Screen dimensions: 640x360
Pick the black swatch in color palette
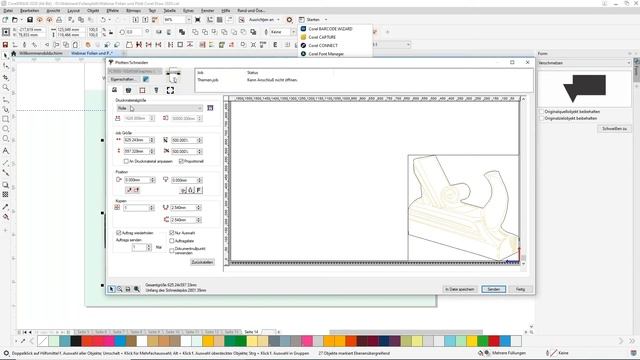click(x=76, y=341)
